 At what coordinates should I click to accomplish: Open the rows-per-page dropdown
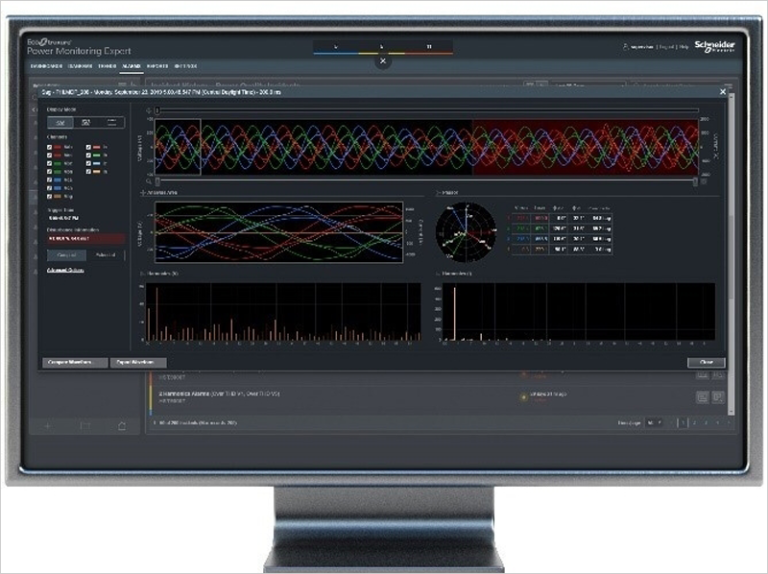click(654, 423)
